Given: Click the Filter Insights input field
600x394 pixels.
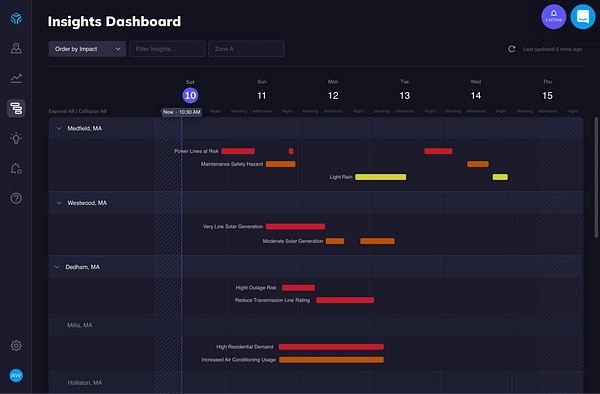Looking at the screenshot, I should tap(167, 49).
